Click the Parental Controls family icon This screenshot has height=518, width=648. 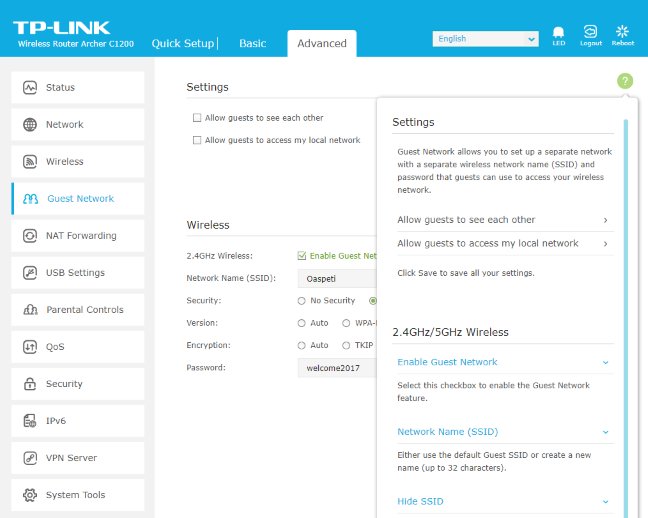point(31,310)
